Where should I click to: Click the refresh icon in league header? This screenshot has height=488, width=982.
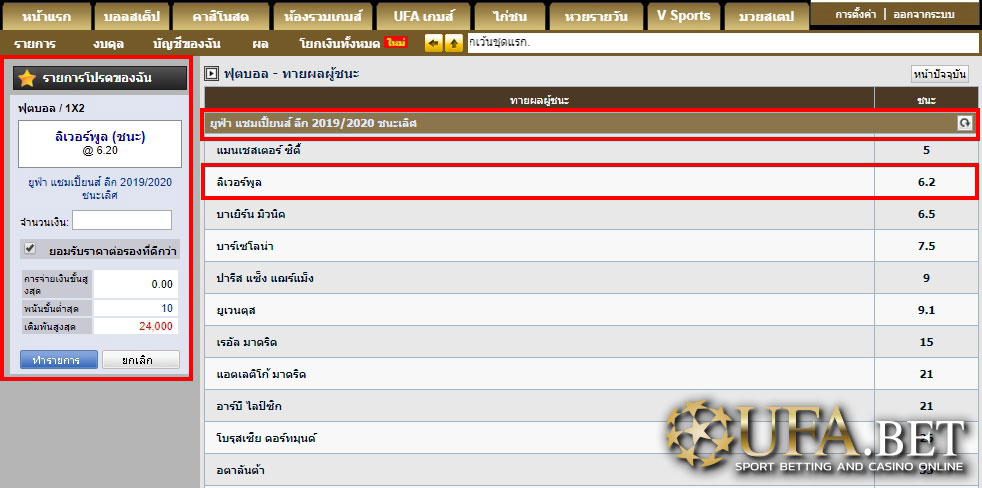[x=964, y=123]
